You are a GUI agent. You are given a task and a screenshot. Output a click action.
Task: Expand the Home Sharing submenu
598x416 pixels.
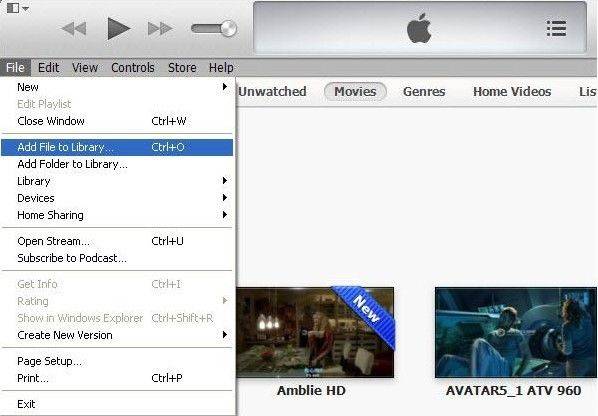(117, 215)
